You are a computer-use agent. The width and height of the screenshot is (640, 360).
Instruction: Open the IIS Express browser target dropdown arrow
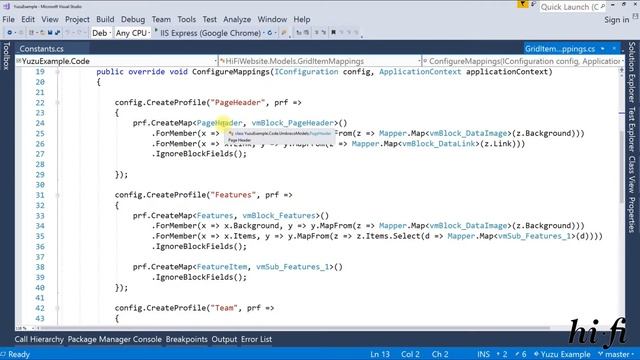[264, 33]
